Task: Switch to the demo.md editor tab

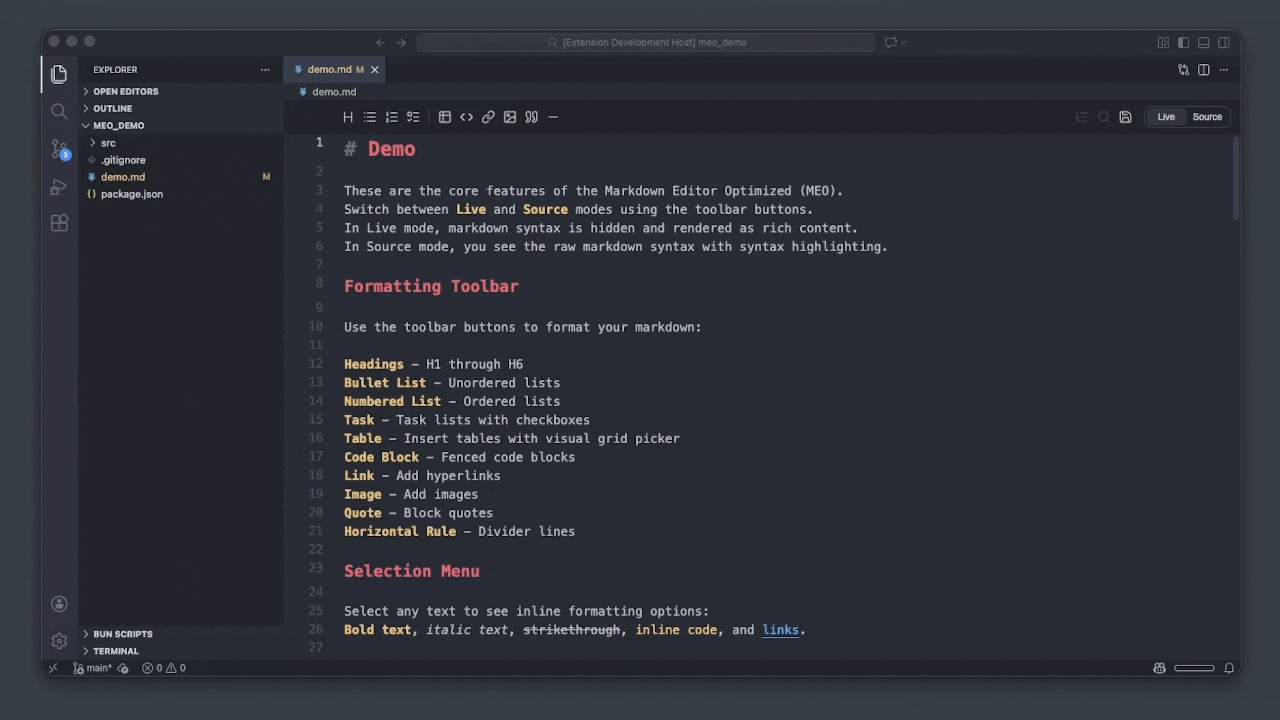Action: click(330, 69)
